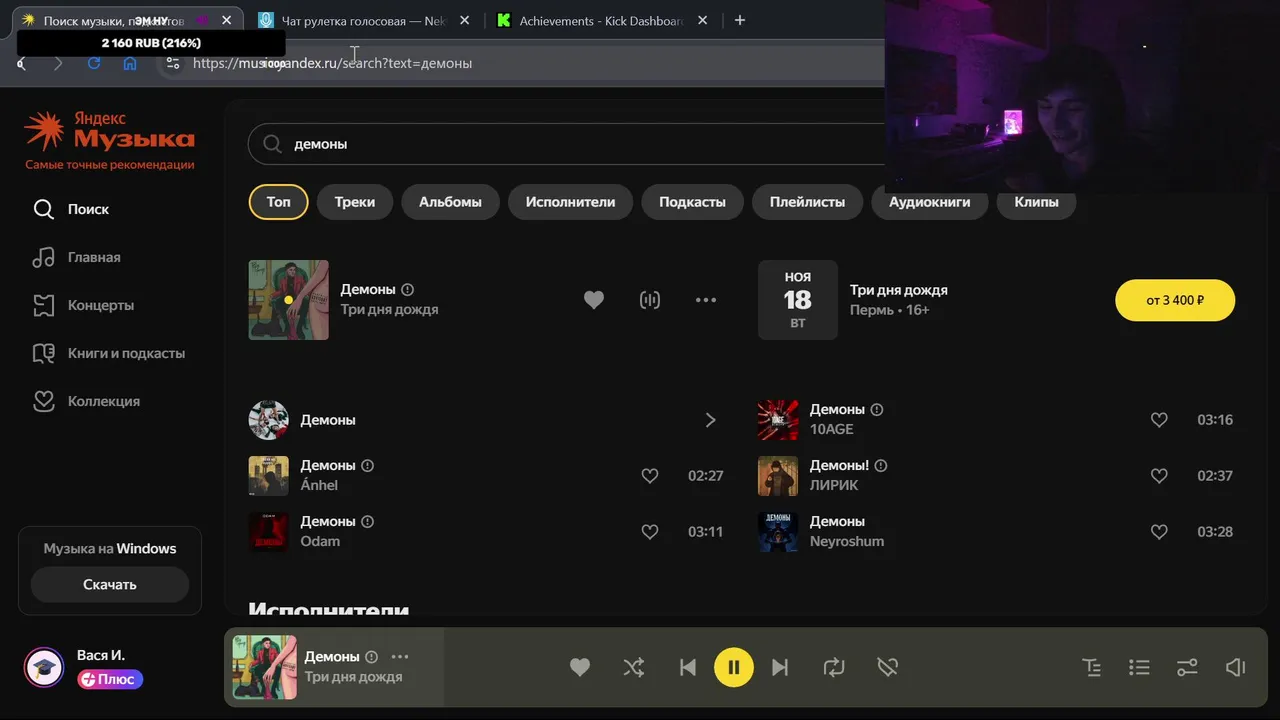This screenshot has width=1280, height=720.
Task: Open Книги и подкасты section
Action: pyautogui.click(x=108, y=353)
